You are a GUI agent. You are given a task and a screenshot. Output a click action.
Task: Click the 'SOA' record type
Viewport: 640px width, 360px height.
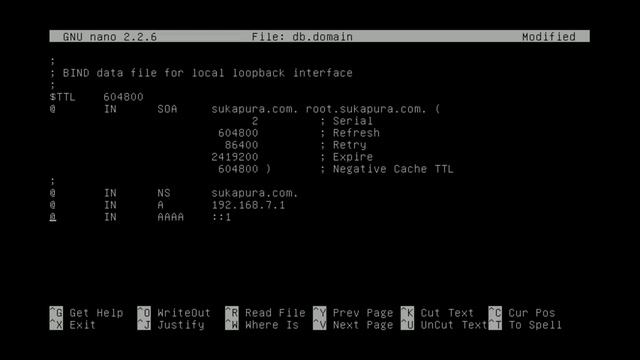click(x=167, y=109)
